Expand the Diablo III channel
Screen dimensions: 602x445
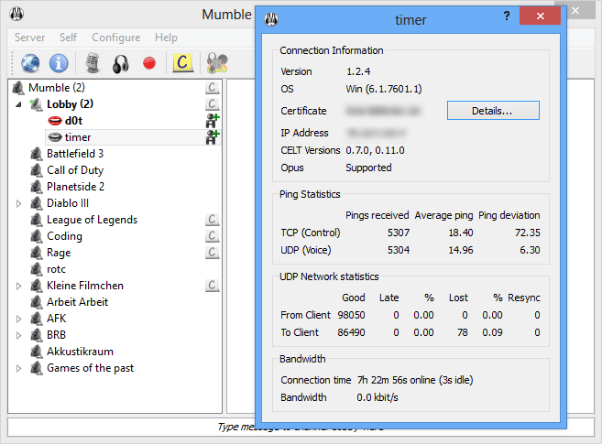coord(18,203)
